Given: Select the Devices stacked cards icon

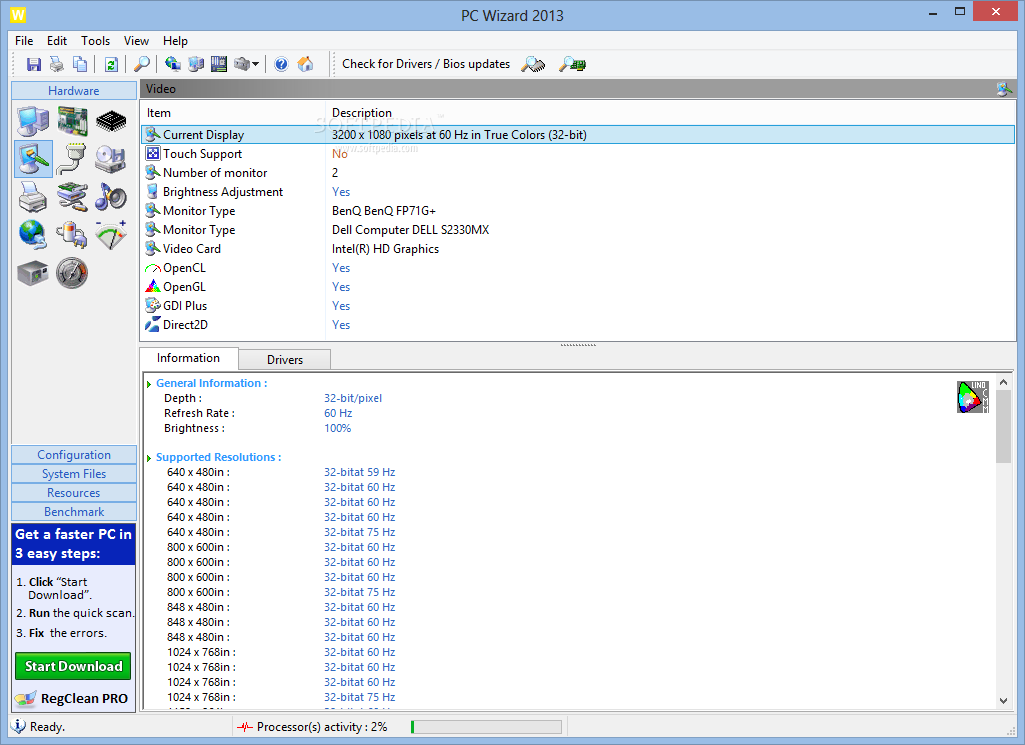Looking at the screenshot, I should (73, 197).
